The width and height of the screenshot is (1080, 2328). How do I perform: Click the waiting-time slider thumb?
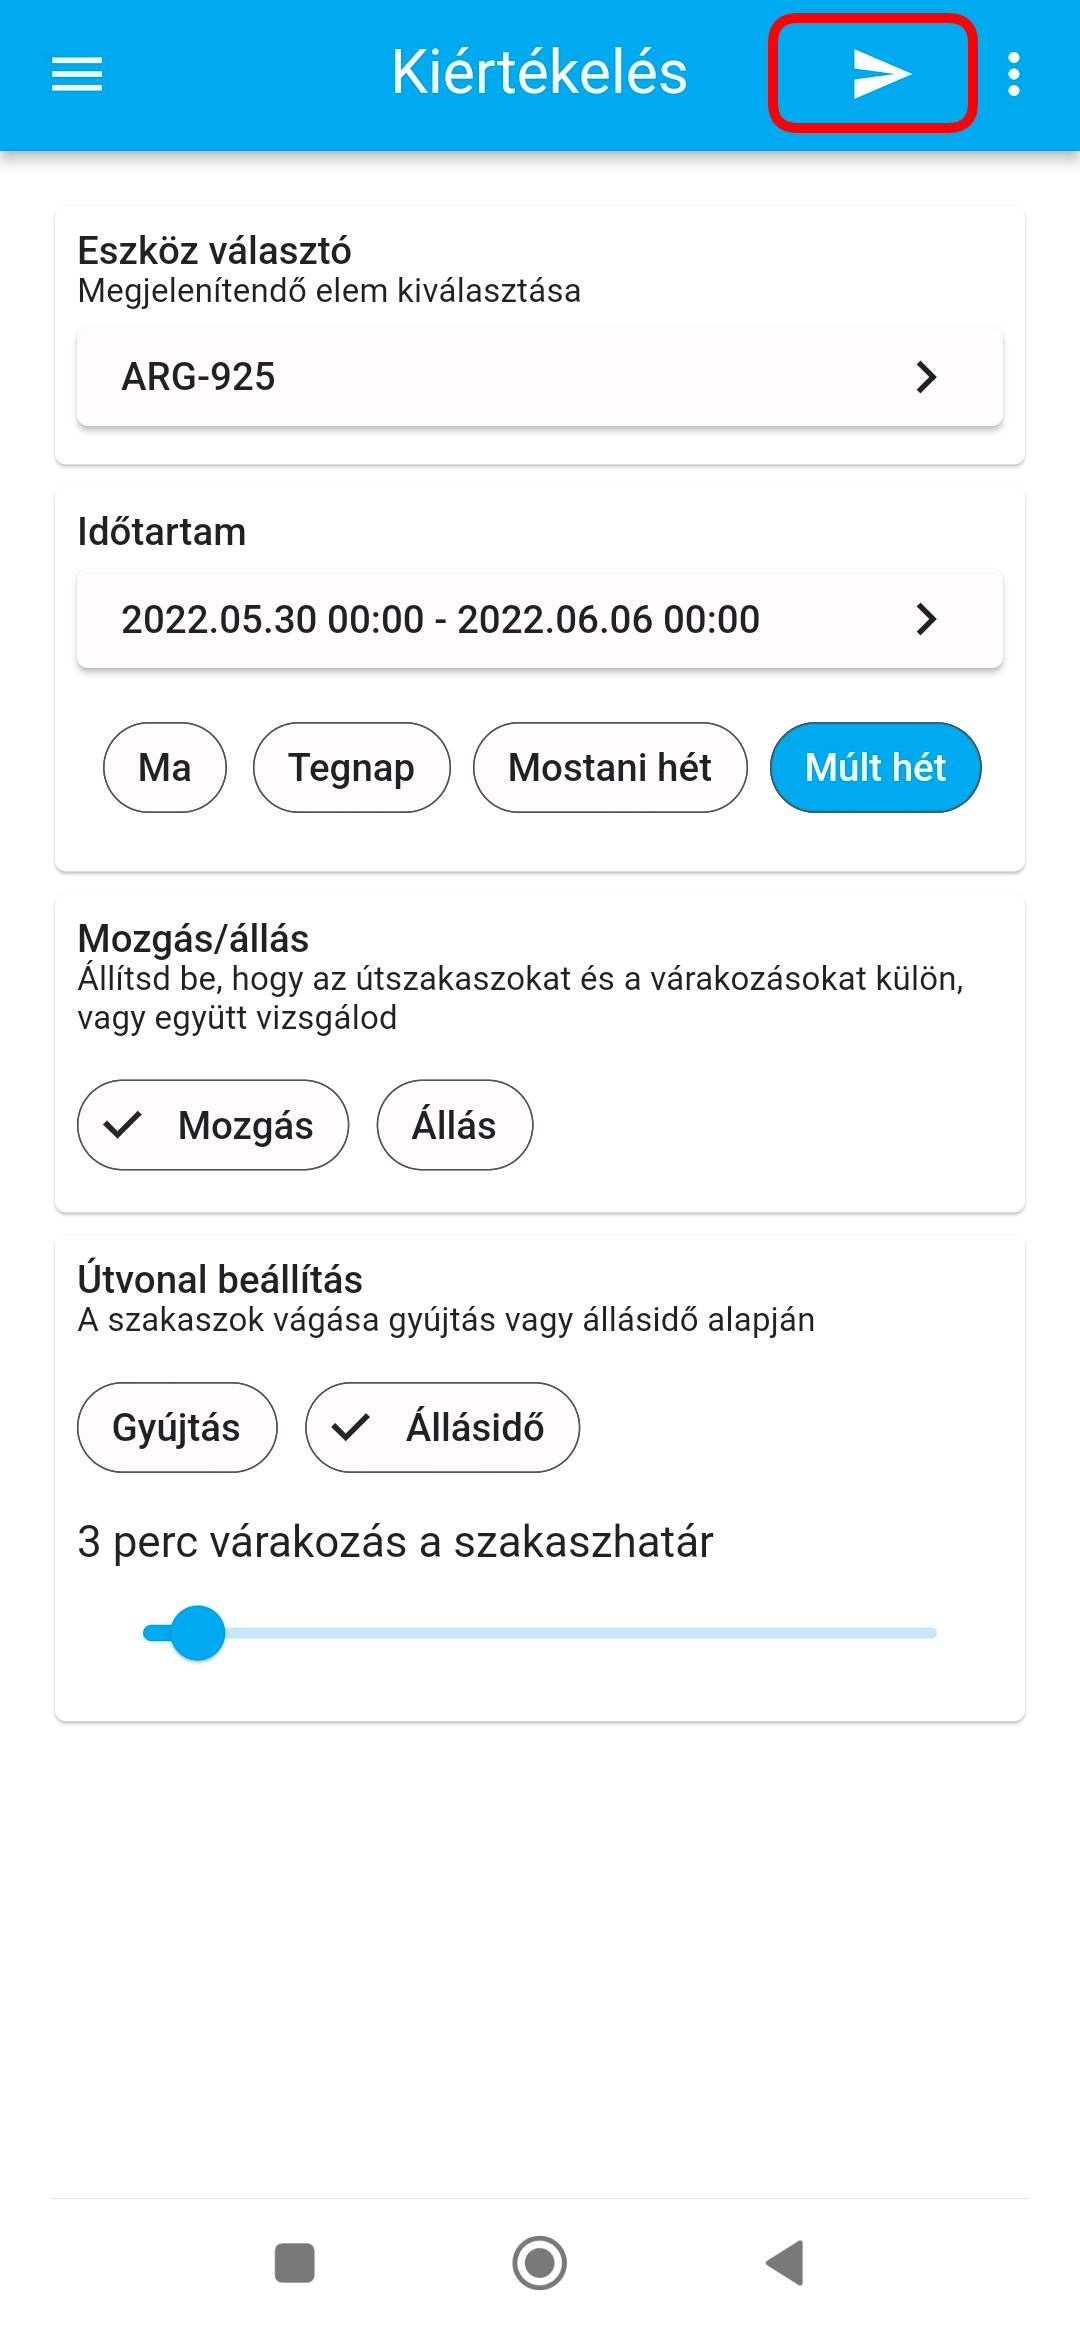tap(198, 1633)
